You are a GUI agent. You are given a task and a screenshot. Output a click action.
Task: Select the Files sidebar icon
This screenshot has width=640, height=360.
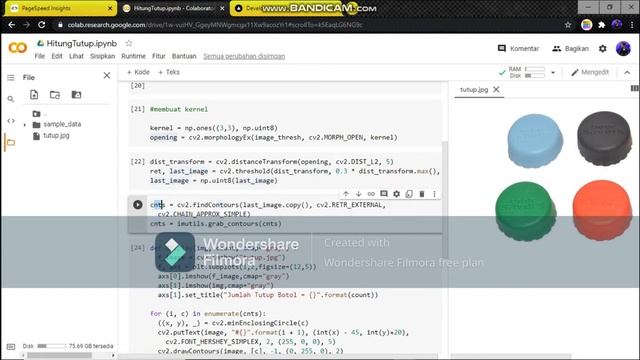[x=11, y=142]
